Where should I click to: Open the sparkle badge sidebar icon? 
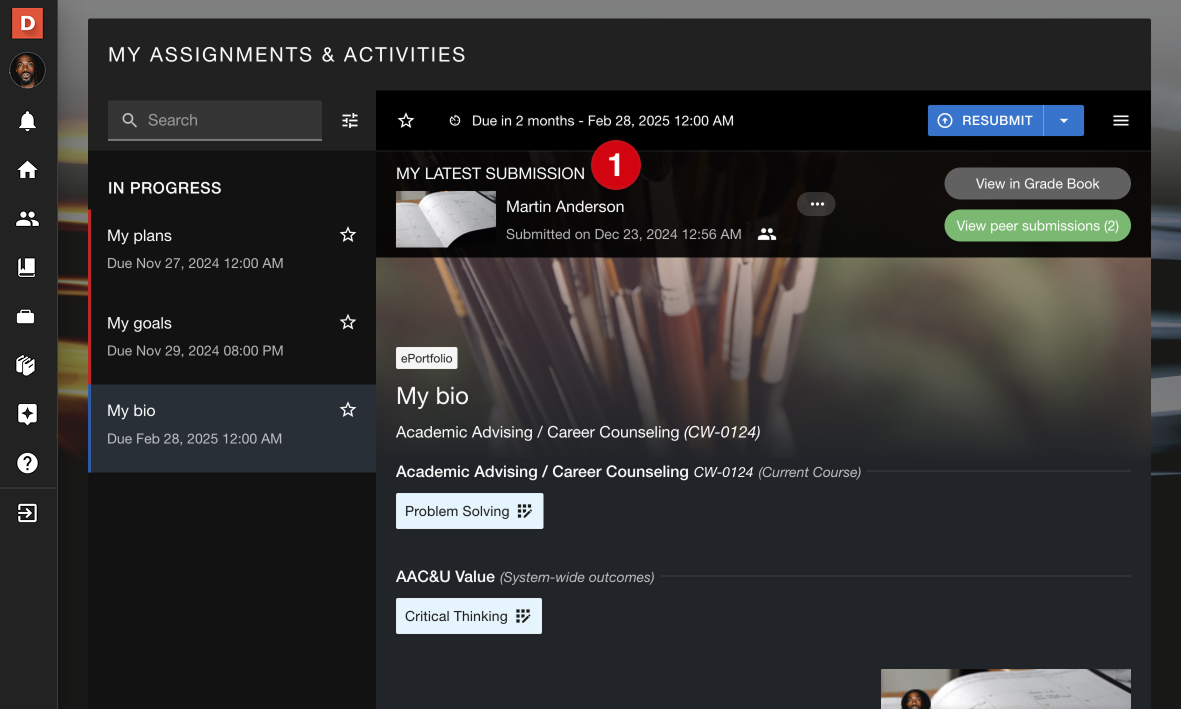[27, 414]
